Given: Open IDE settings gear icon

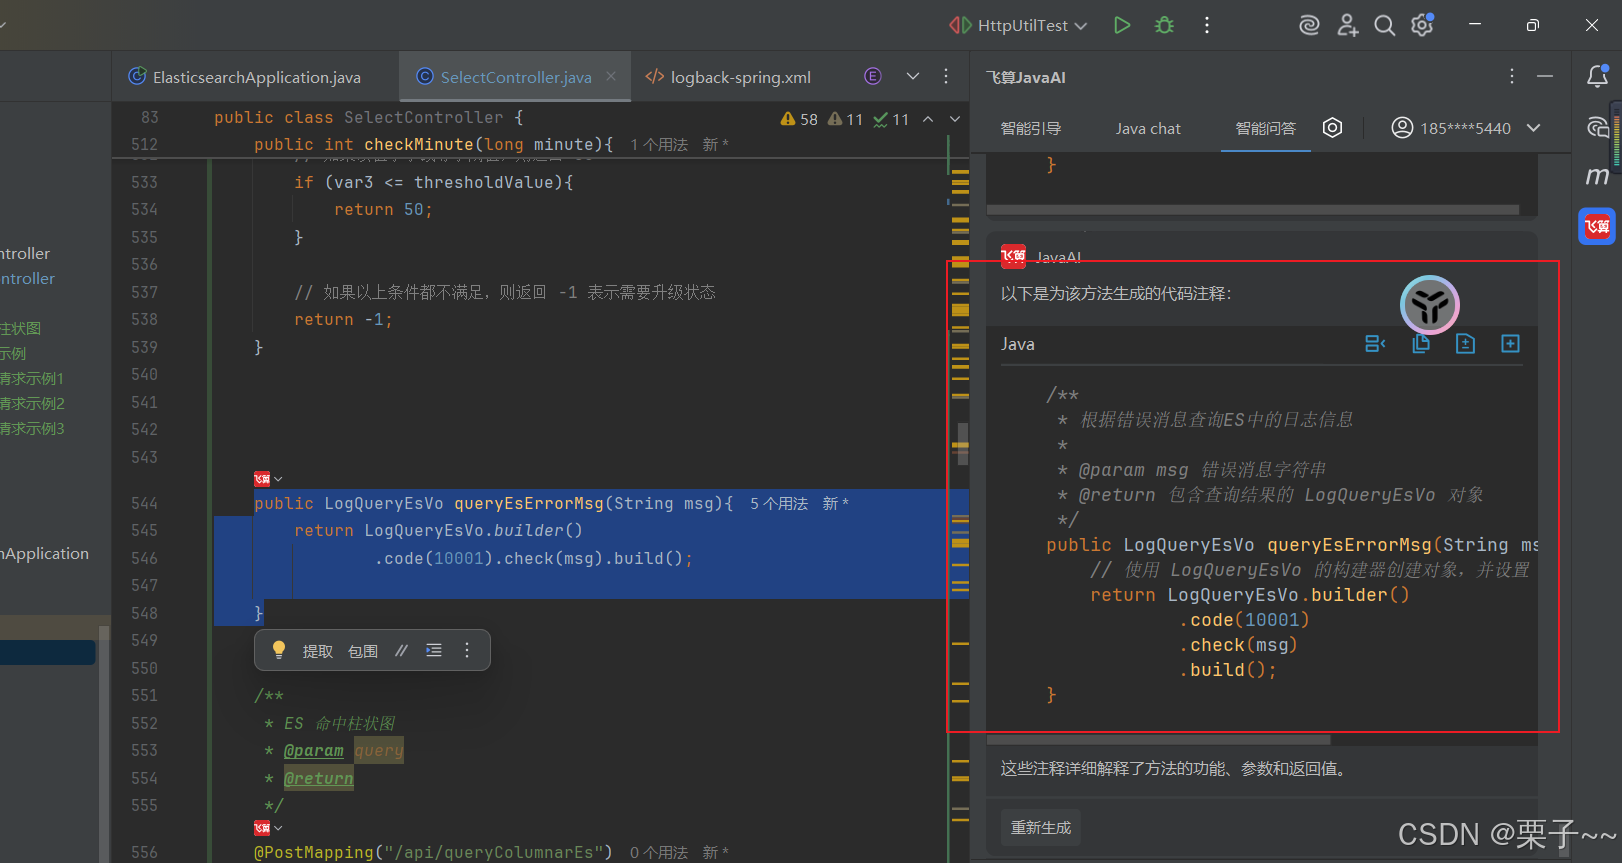Looking at the screenshot, I should pos(1422,25).
